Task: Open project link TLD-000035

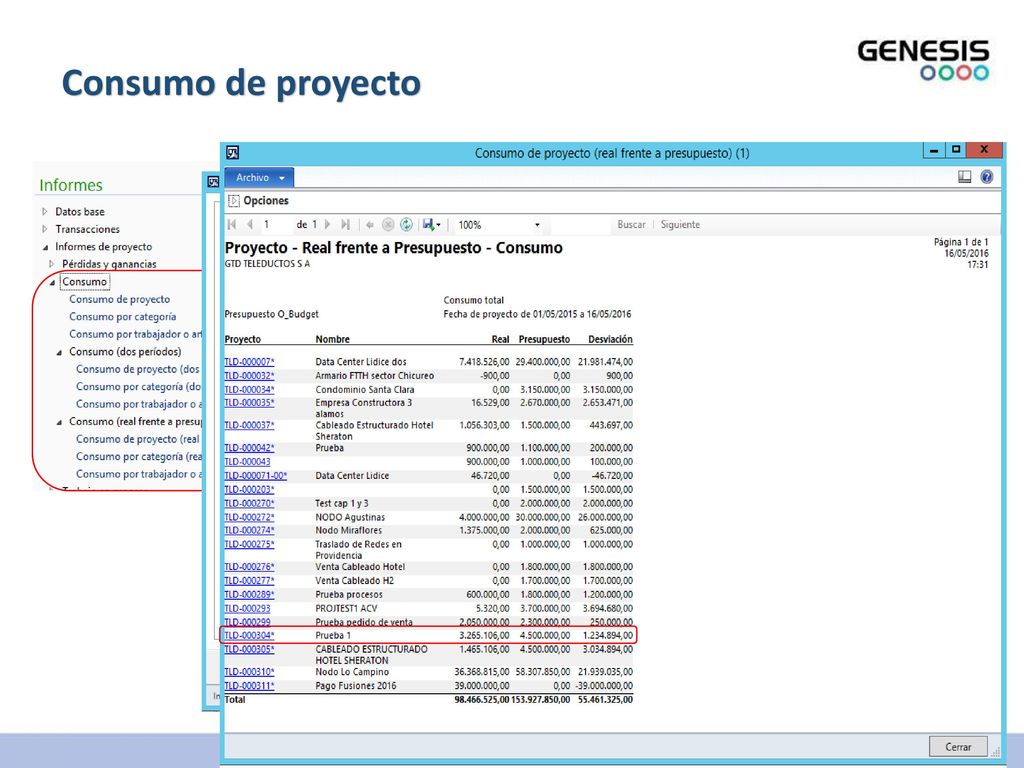Action: pyautogui.click(x=249, y=403)
